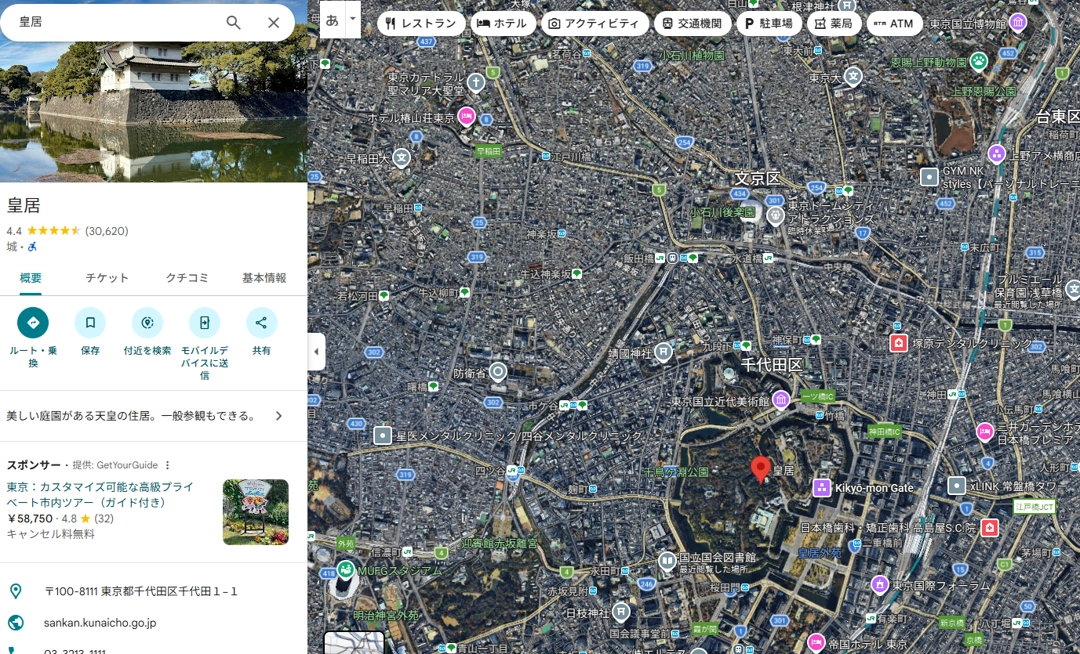This screenshot has width=1080, height=654.
Task: Share 皇居 with the 共有 icon
Action: tap(261, 322)
